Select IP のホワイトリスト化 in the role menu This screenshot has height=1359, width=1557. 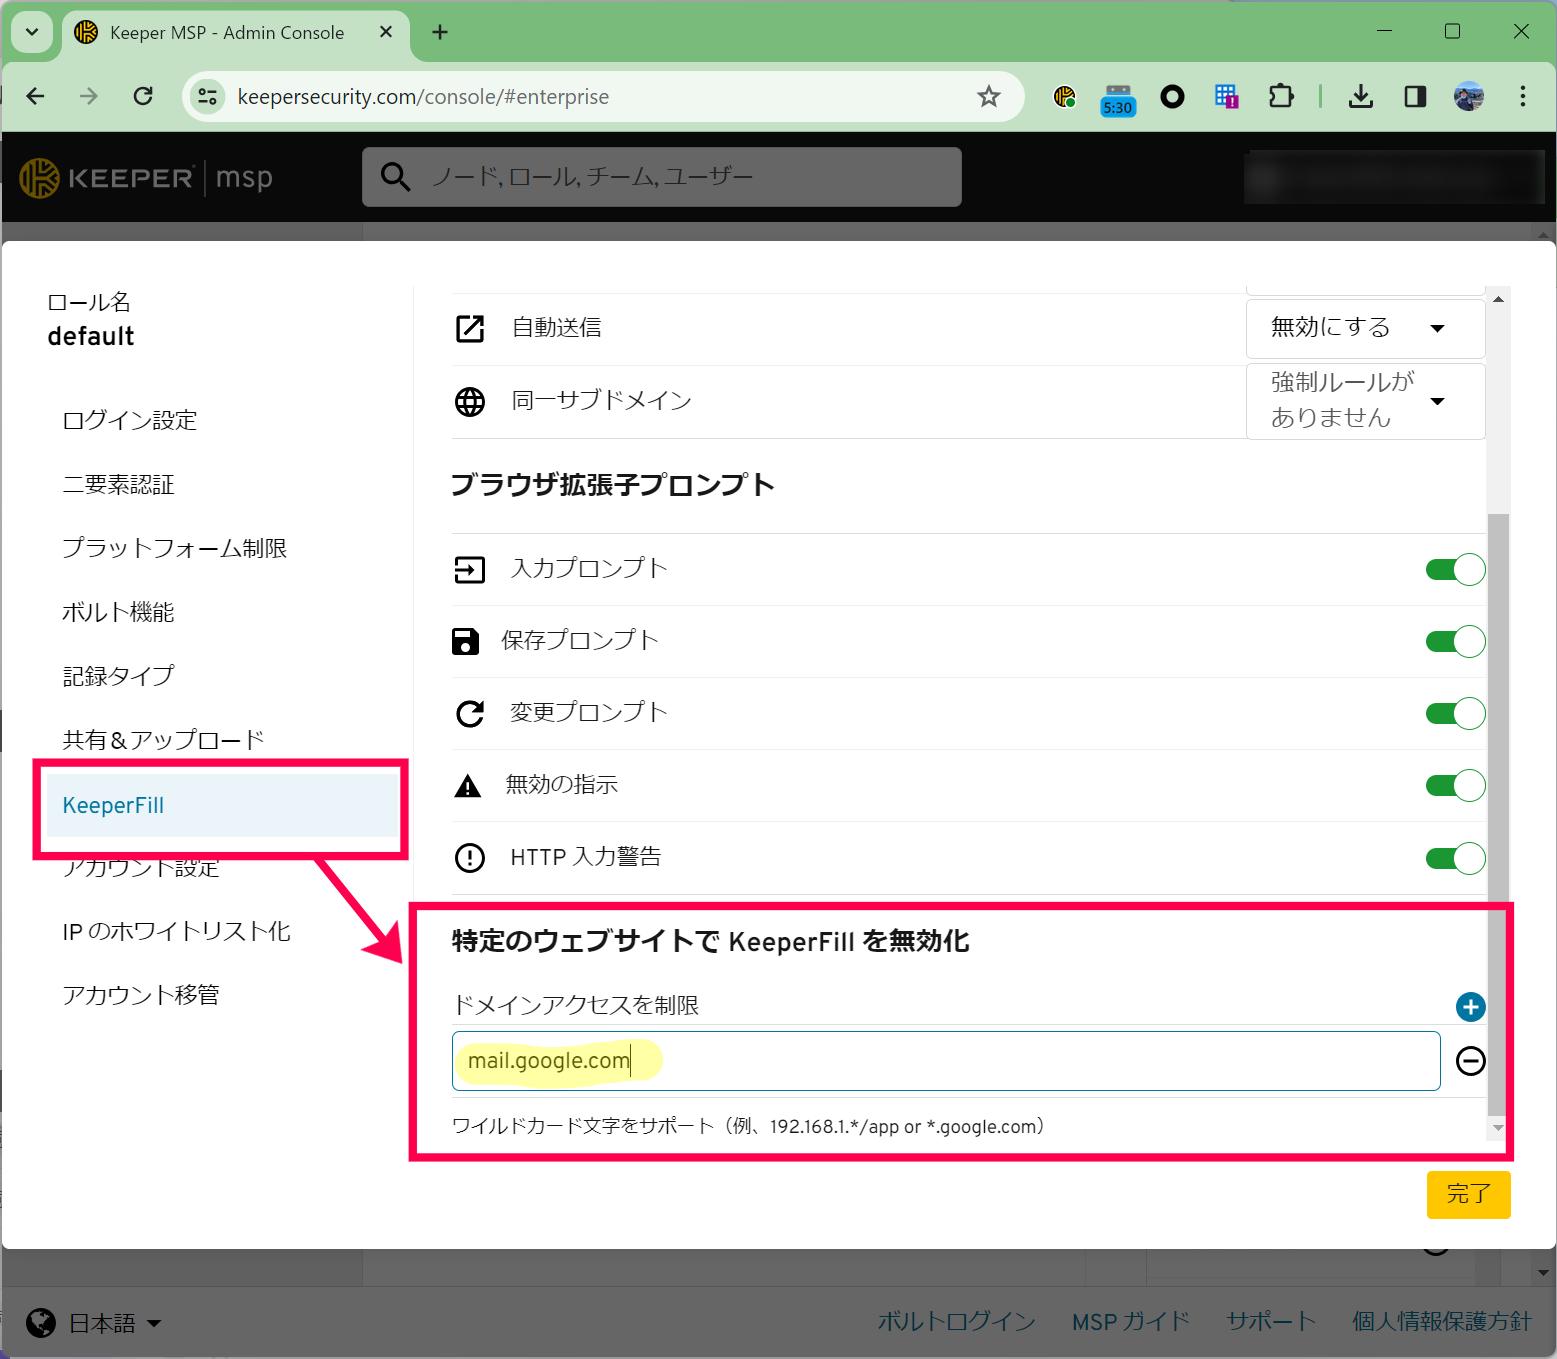177,932
